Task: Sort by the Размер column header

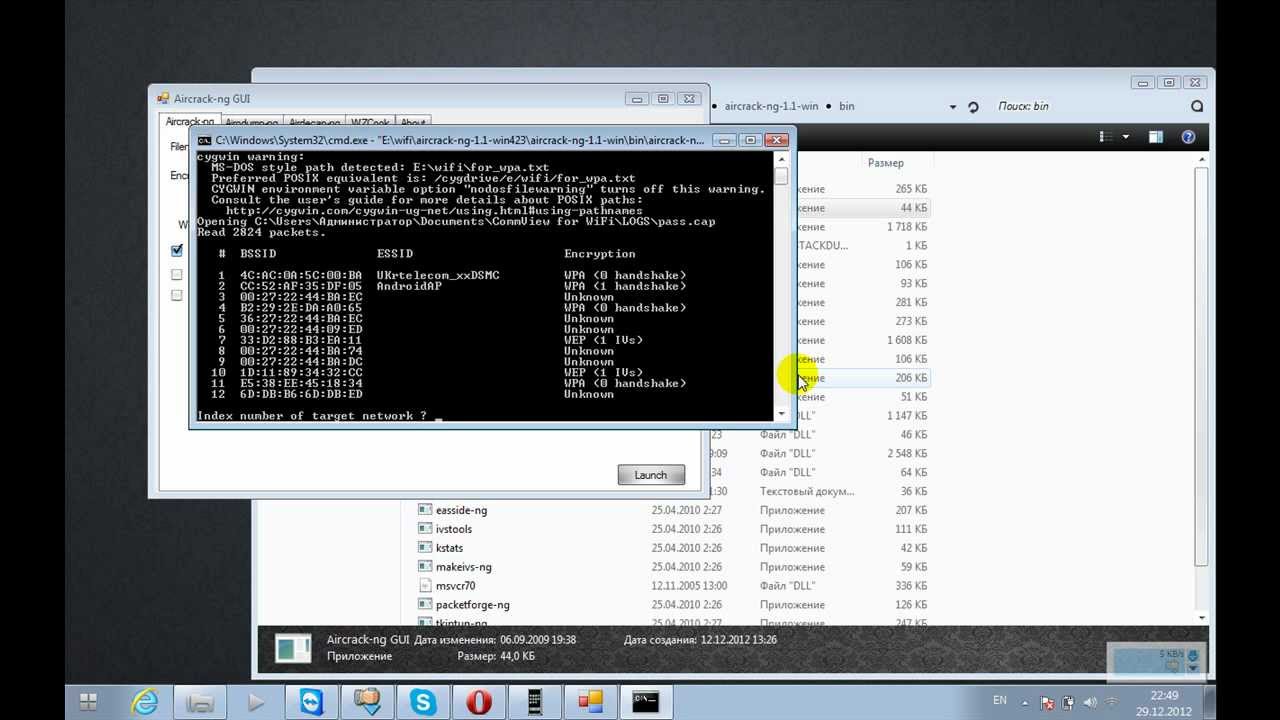Action: [x=886, y=163]
